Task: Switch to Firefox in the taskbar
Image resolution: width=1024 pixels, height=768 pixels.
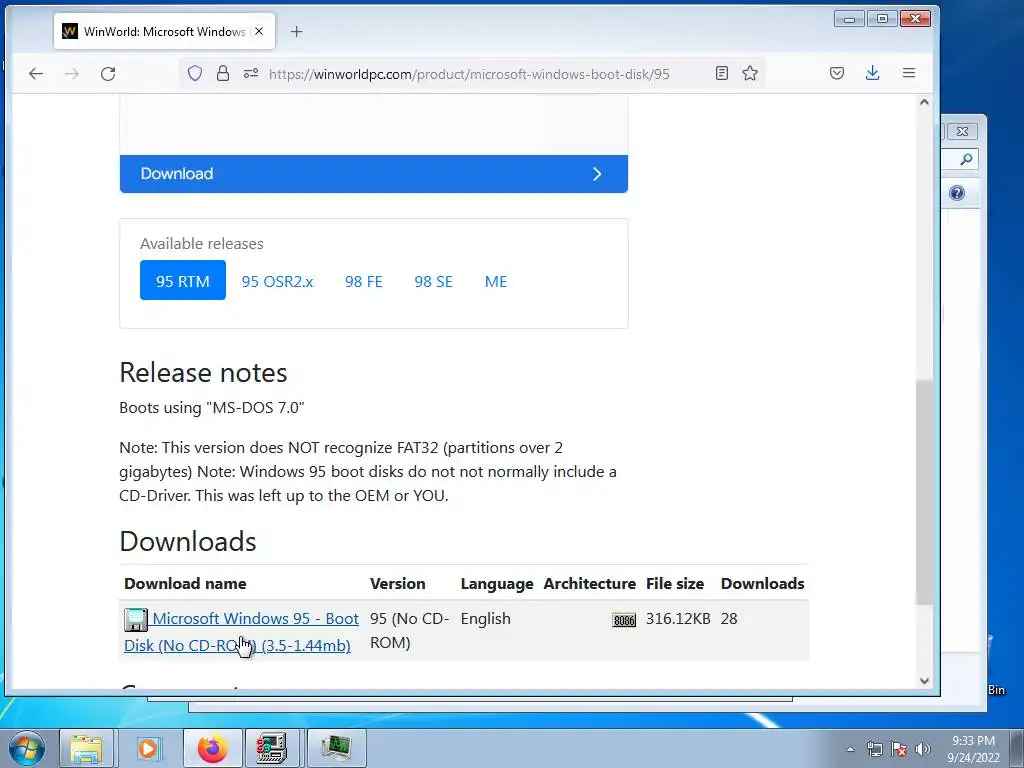Action: 212,748
